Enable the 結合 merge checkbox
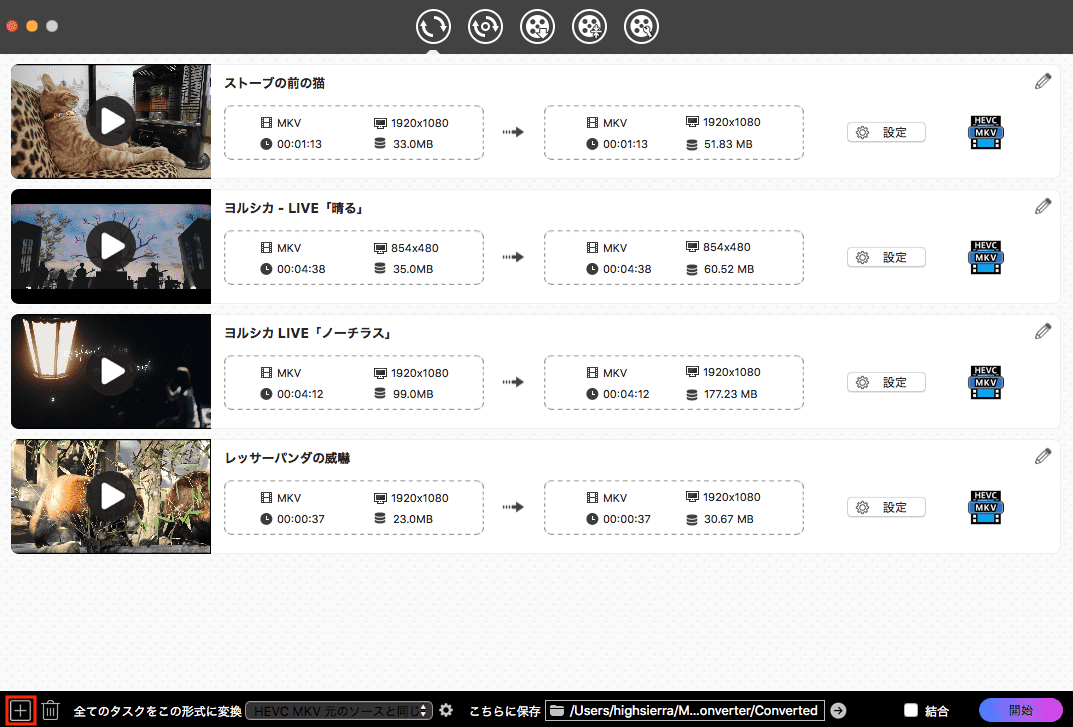The width and height of the screenshot is (1073, 727). pos(910,711)
